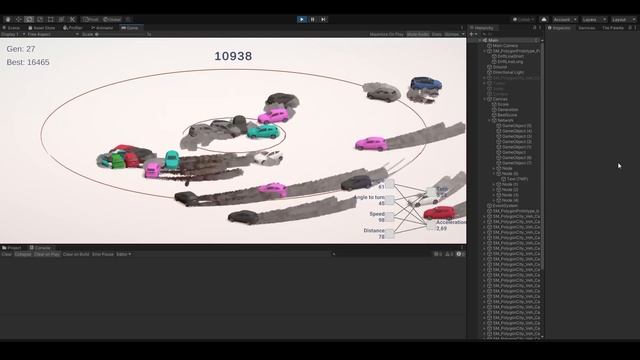Select Main Camera in Hierarchy
The width and height of the screenshot is (640, 360).
505,46
